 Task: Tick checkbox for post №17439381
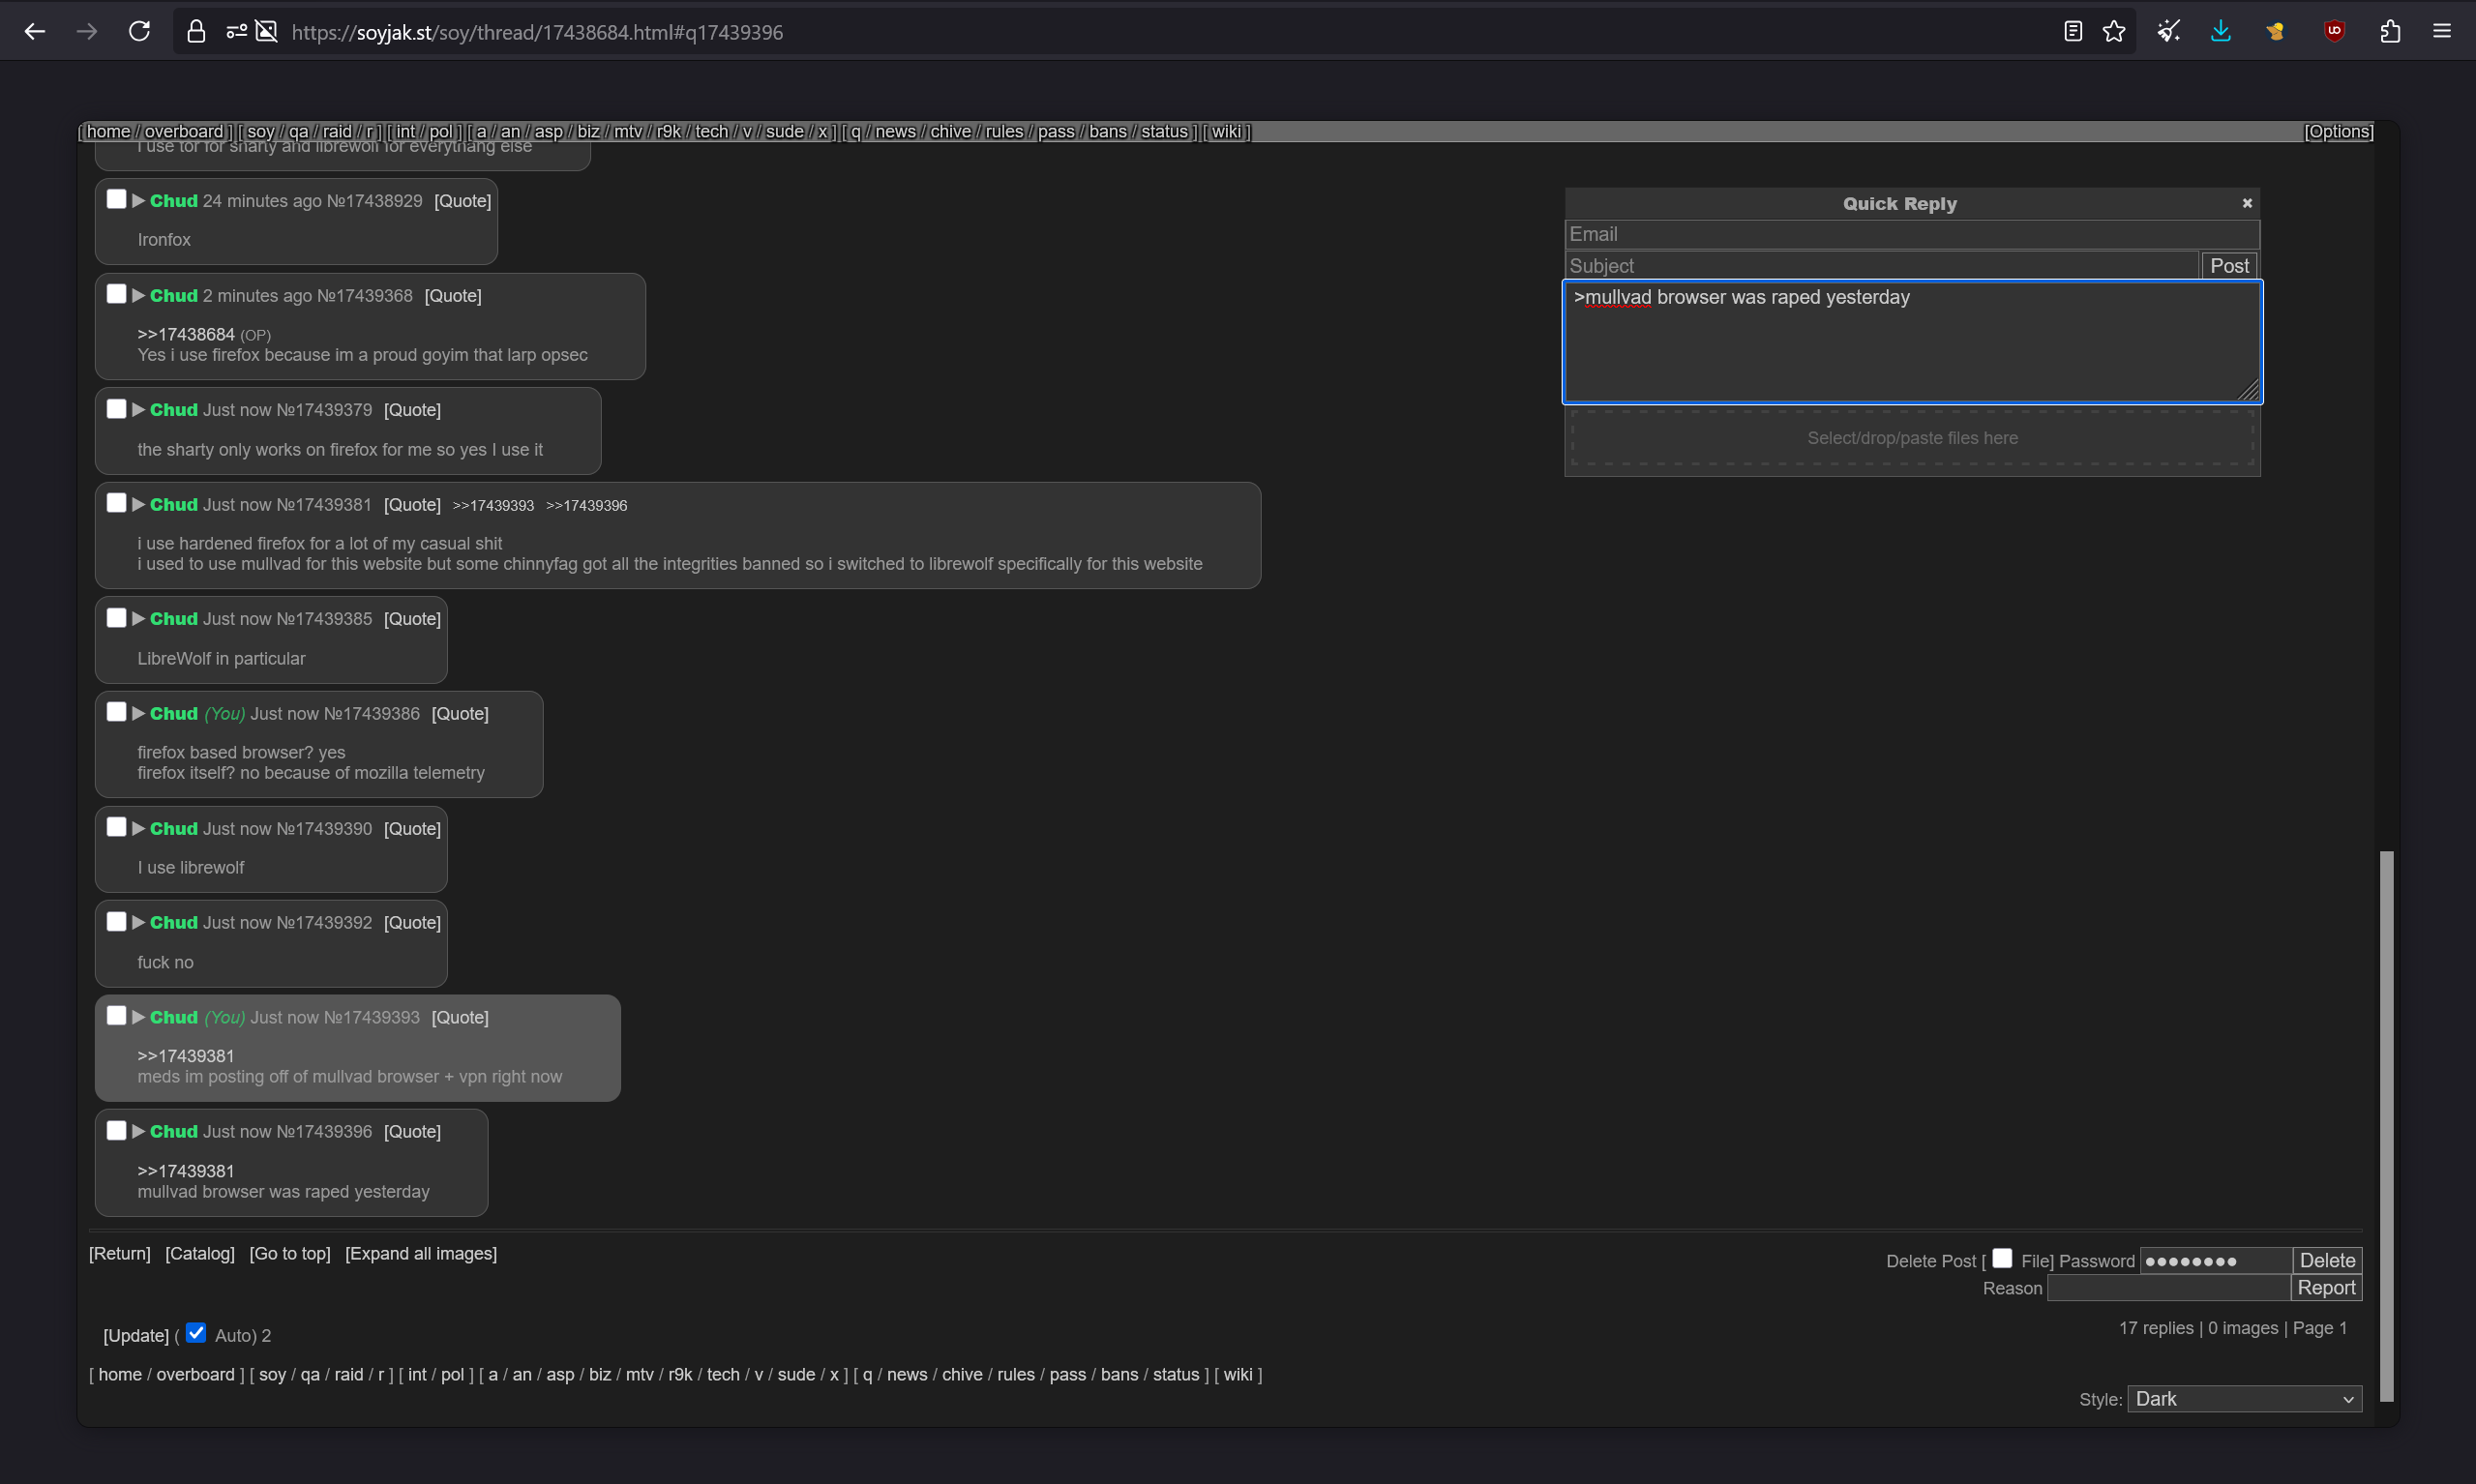[x=116, y=503]
